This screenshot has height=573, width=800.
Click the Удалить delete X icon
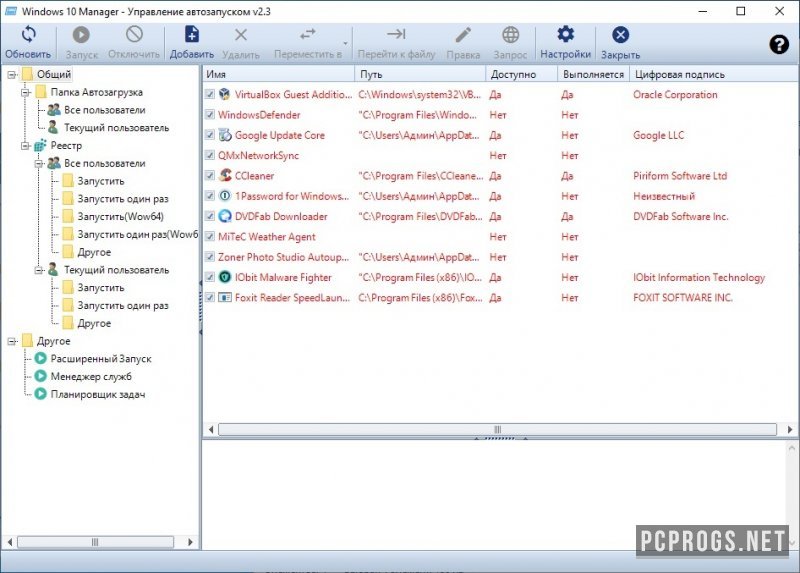241,35
